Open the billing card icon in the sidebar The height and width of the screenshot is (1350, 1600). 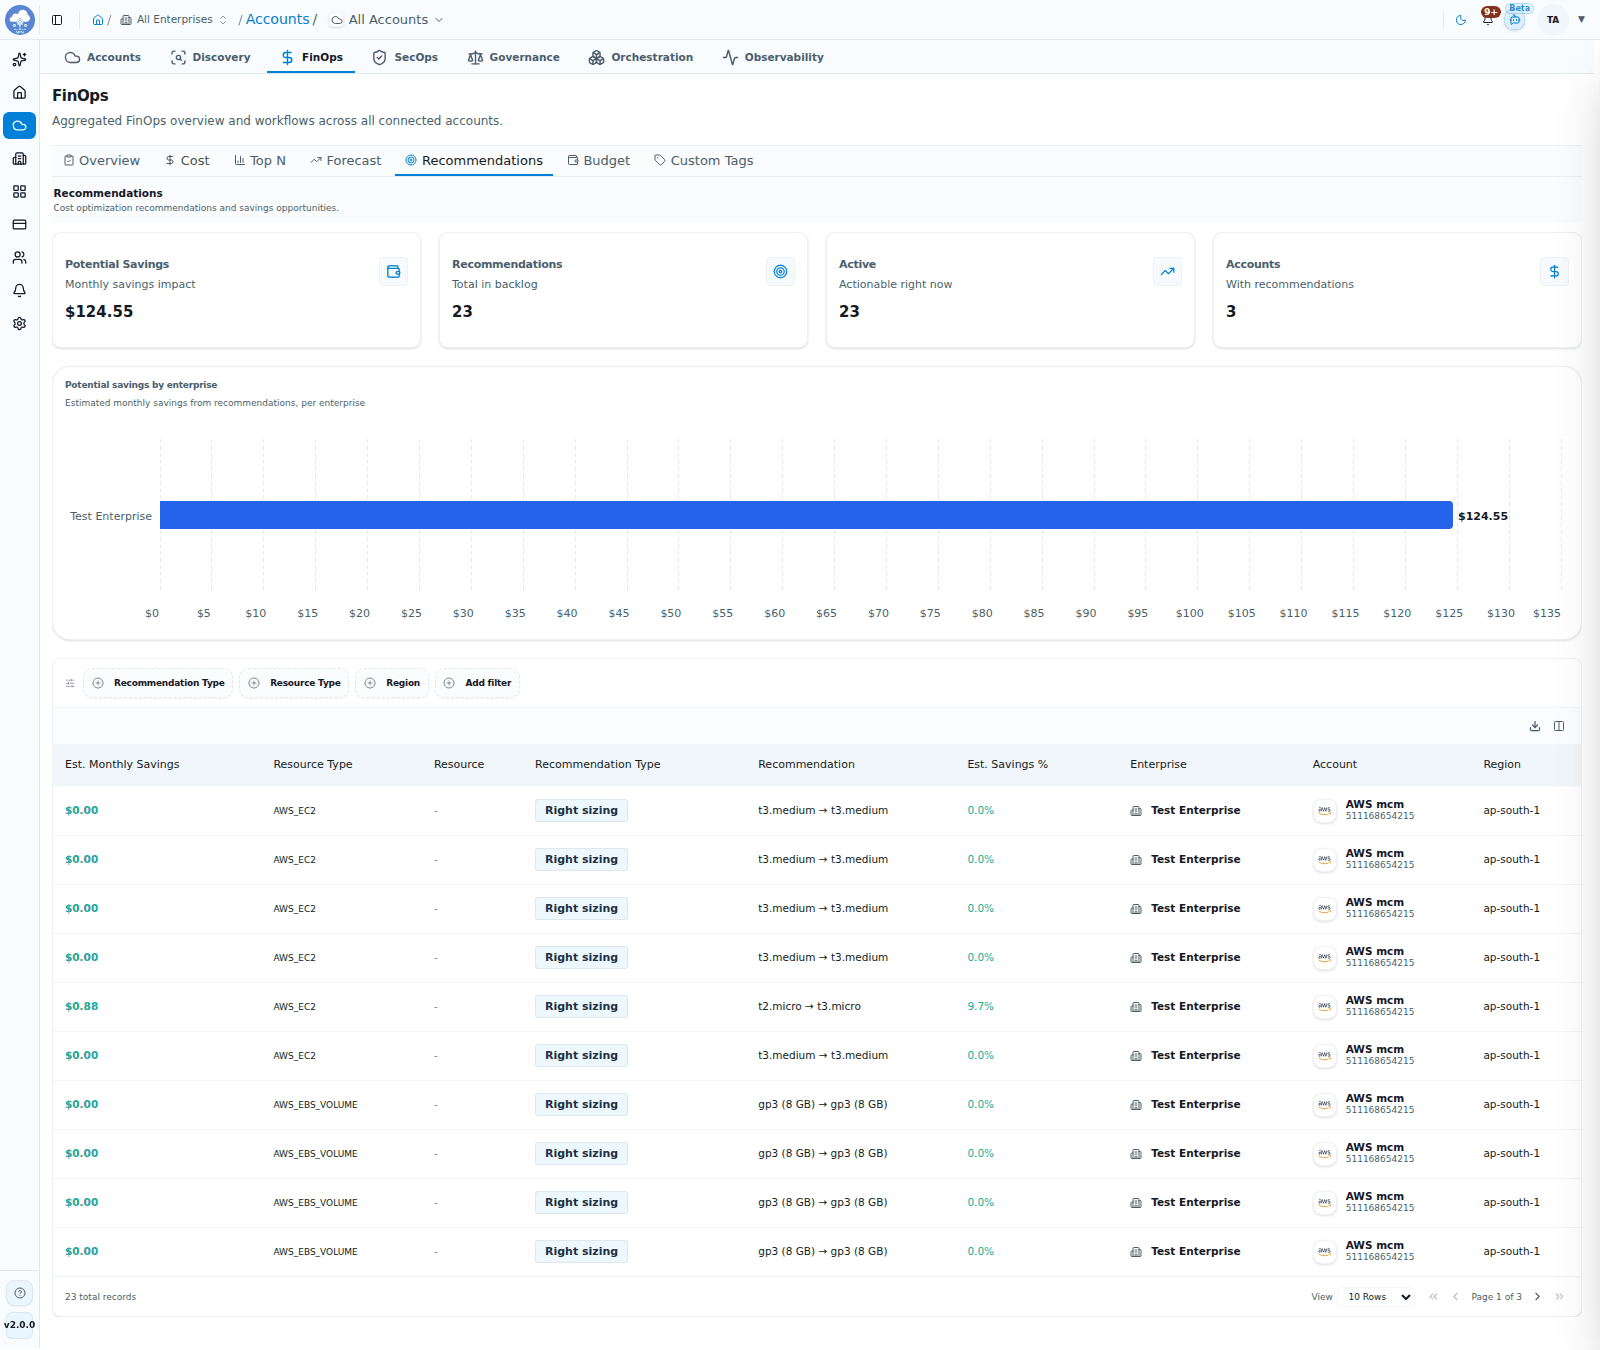[x=19, y=225]
